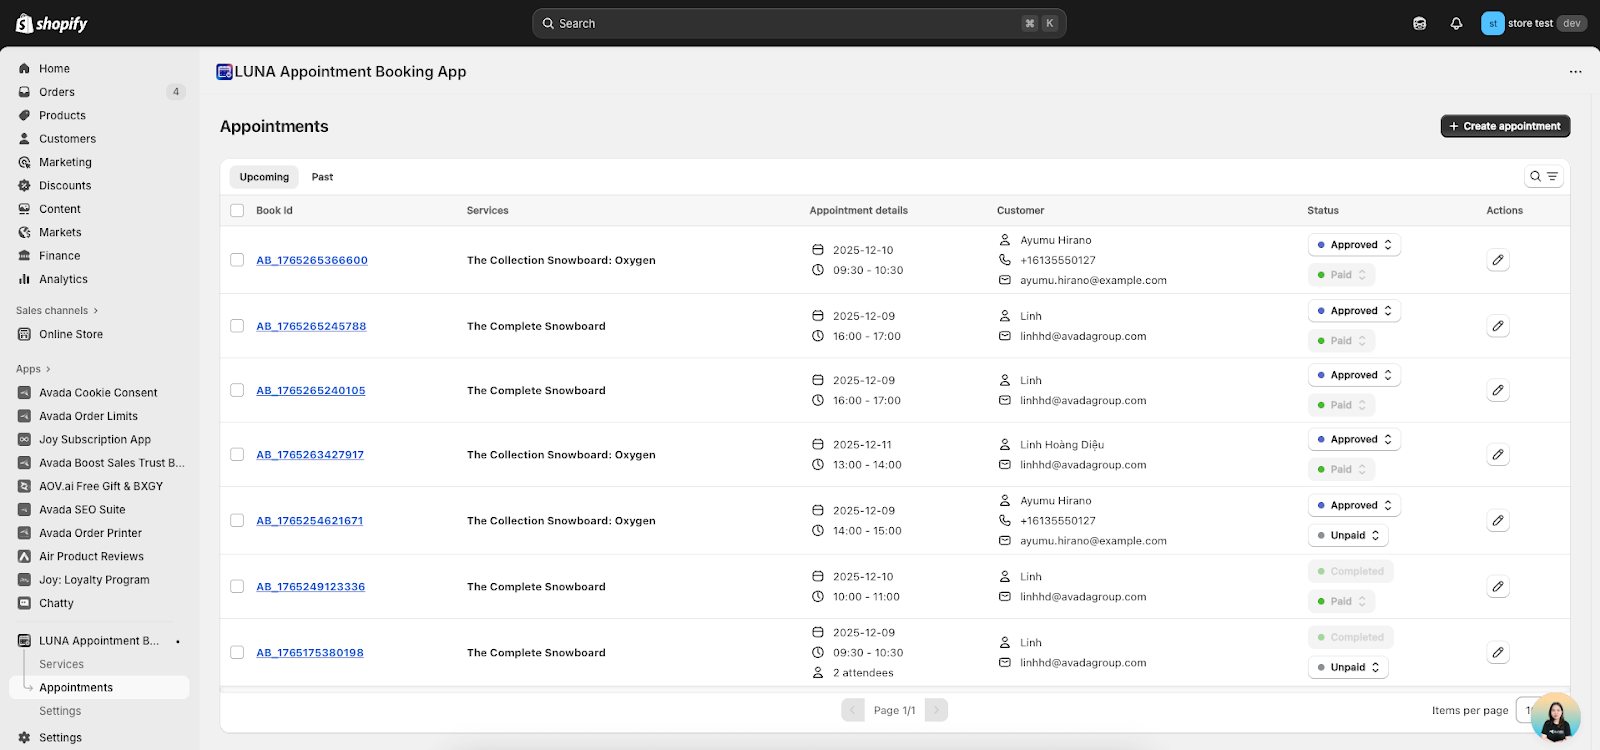Image resolution: width=1600 pixels, height=750 pixels.
Task: Click the Shopify Sidekick icon in top bar
Action: click(x=1419, y=24)
